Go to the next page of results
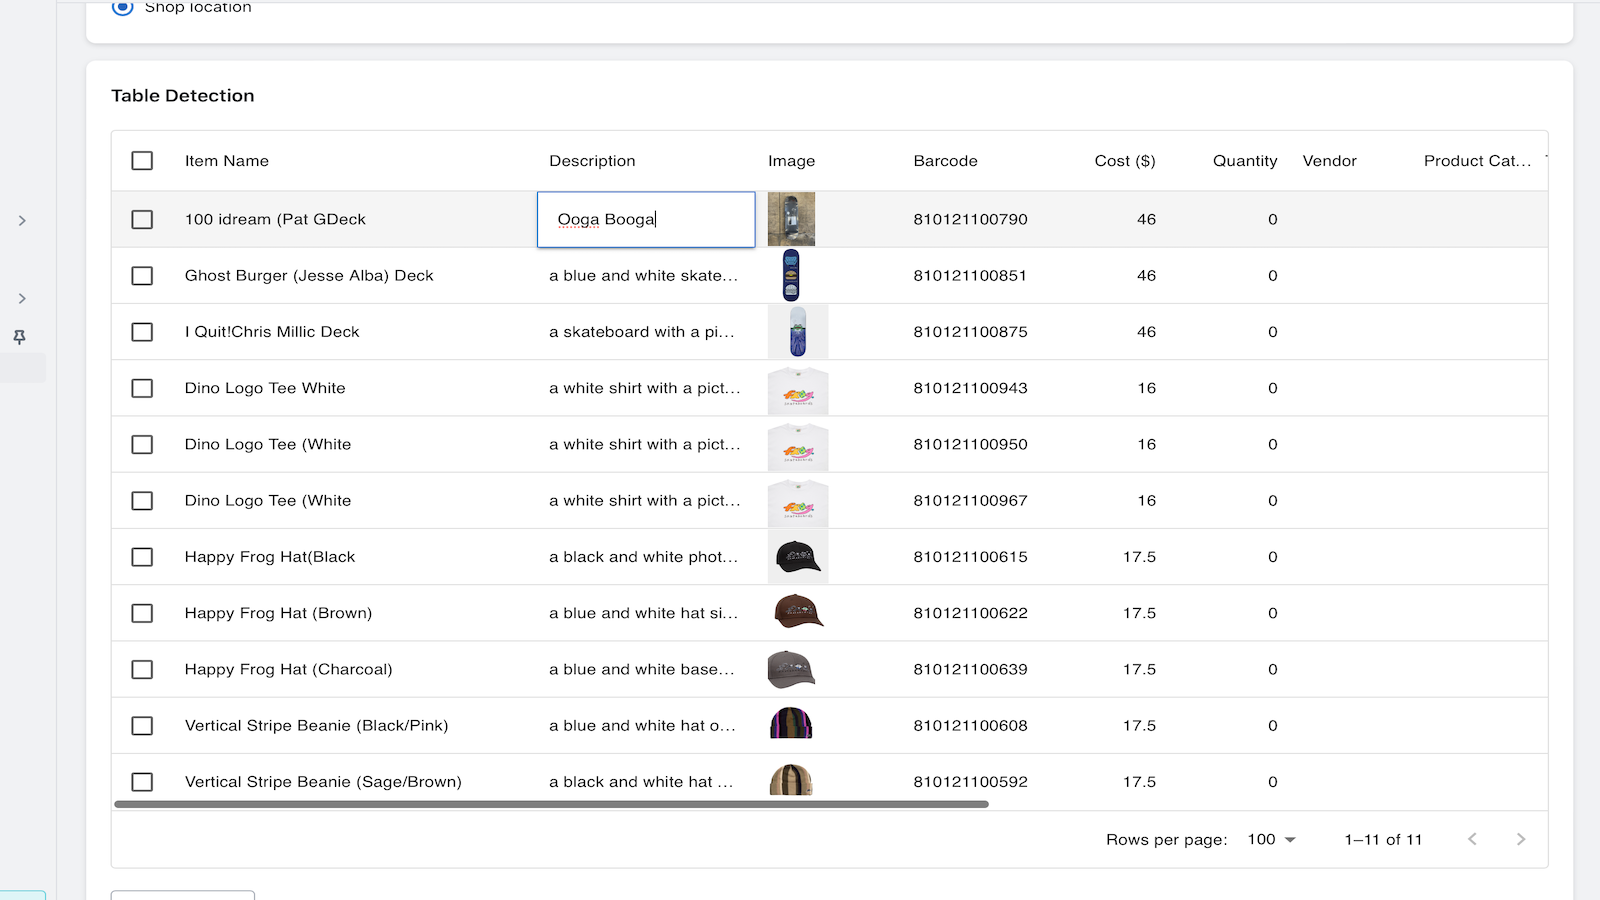Screen dimensions: 1600x900 pos(1520,839)
